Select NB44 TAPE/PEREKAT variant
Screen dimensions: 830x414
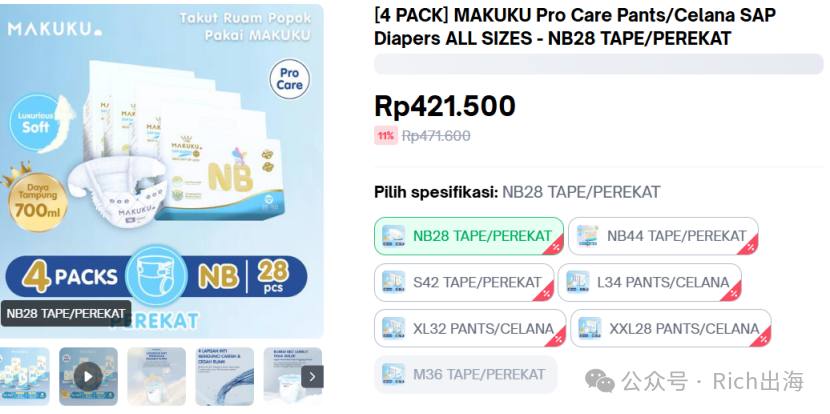pyautogui.click(x=663, y=236)
